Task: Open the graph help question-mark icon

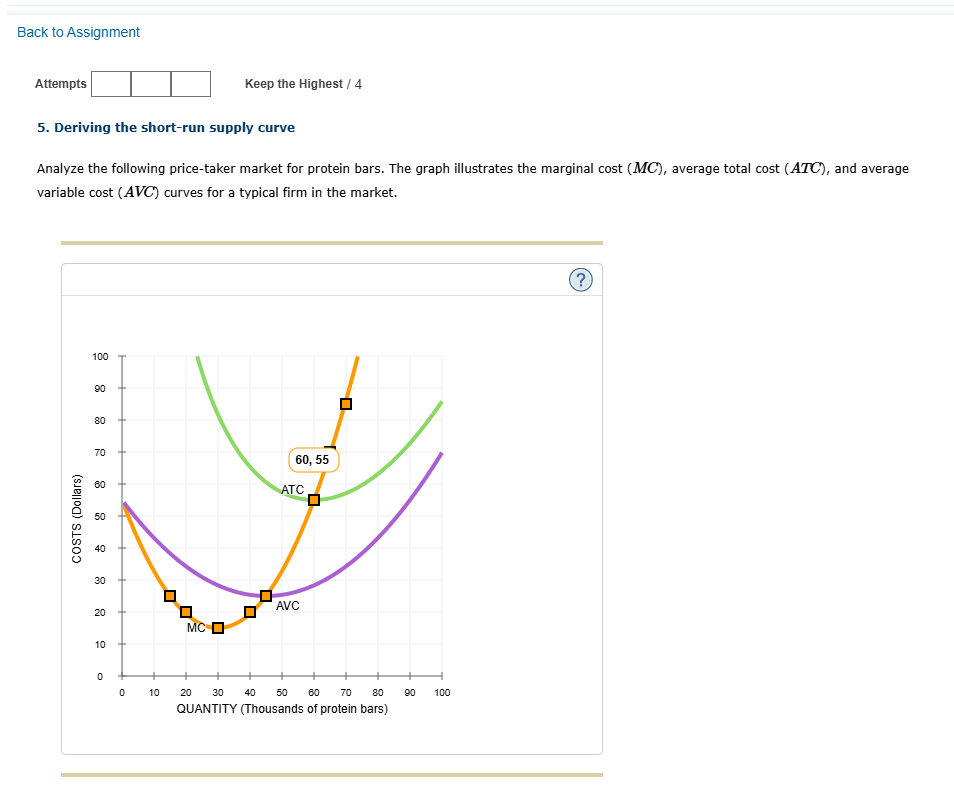Action: point(580,280)
